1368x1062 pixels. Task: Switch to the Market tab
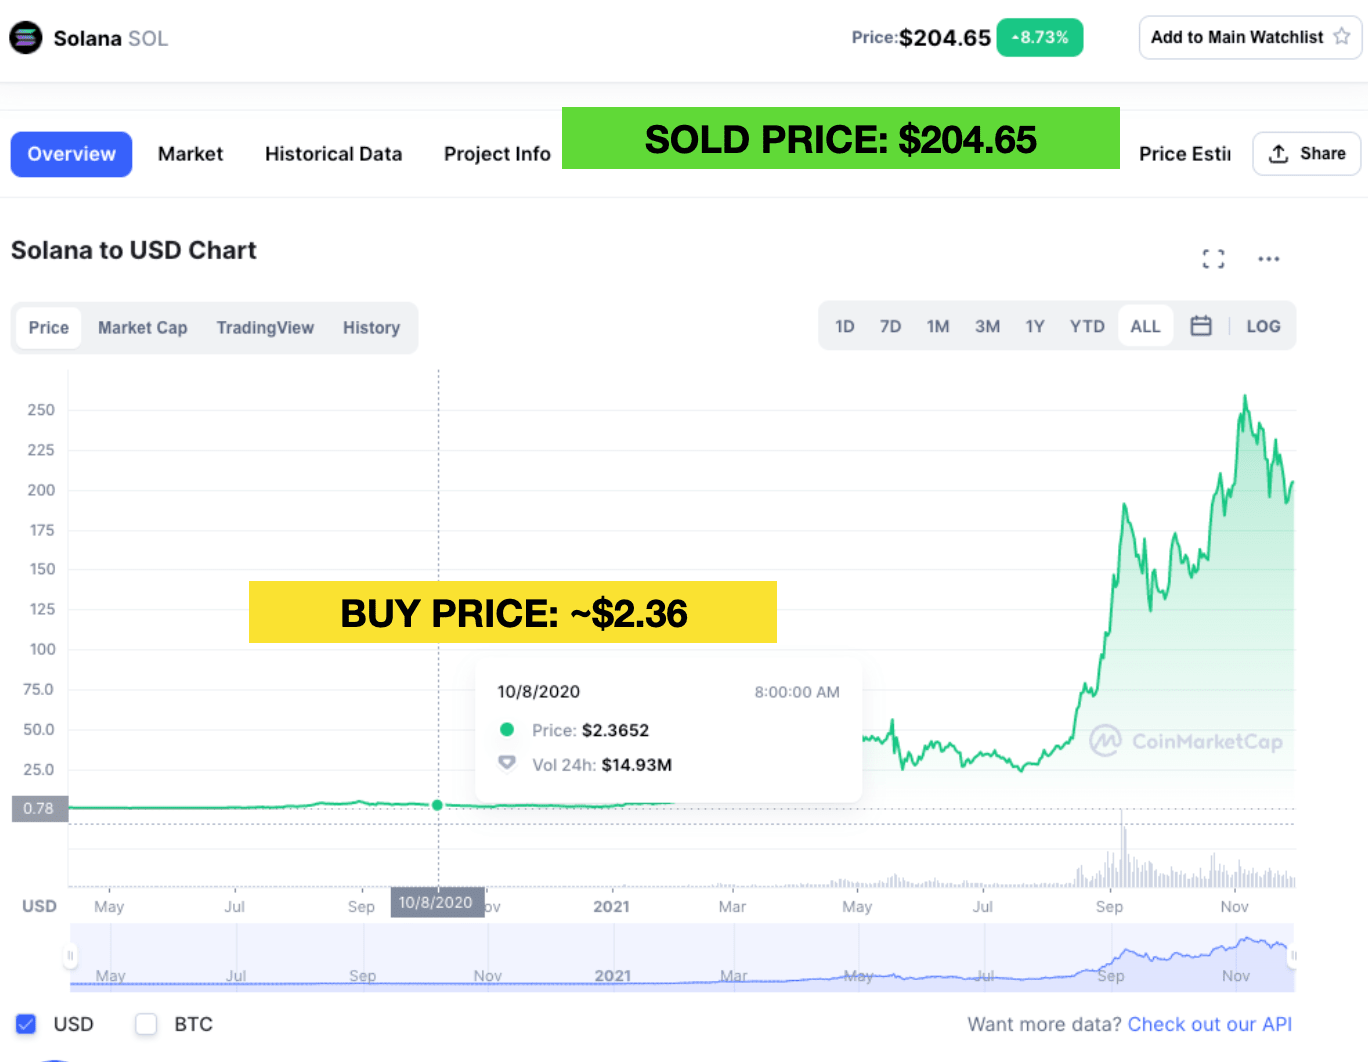click(x=190, y=154)
